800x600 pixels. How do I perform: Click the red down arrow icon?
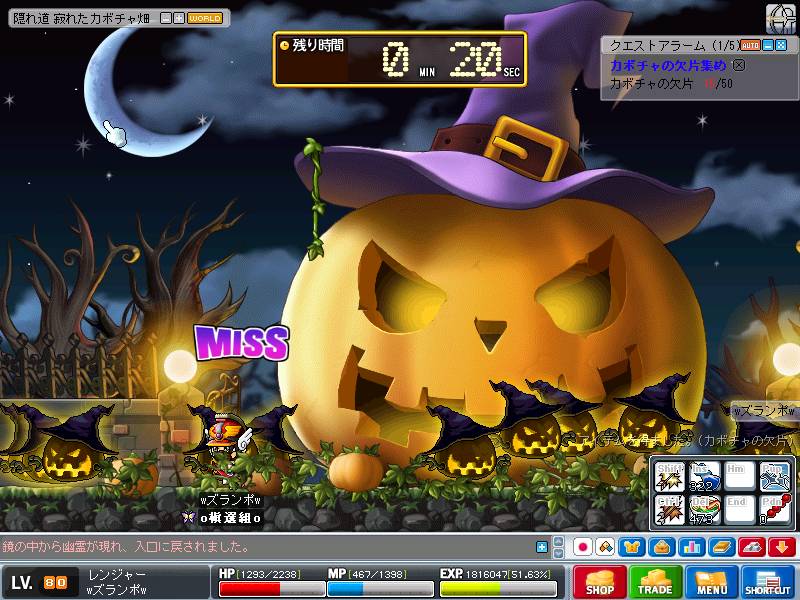[x=782, y=547]
